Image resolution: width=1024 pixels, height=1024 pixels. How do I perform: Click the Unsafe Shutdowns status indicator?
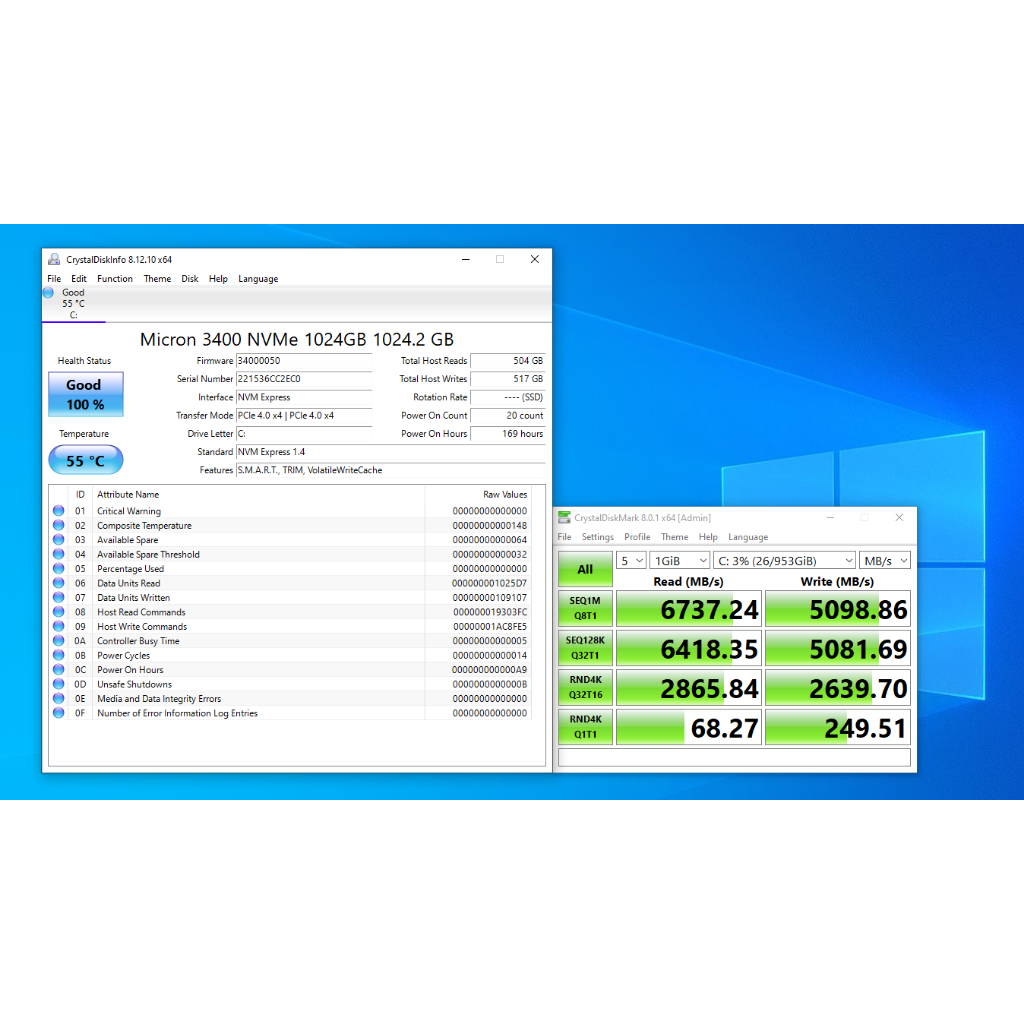pos(58,685)
